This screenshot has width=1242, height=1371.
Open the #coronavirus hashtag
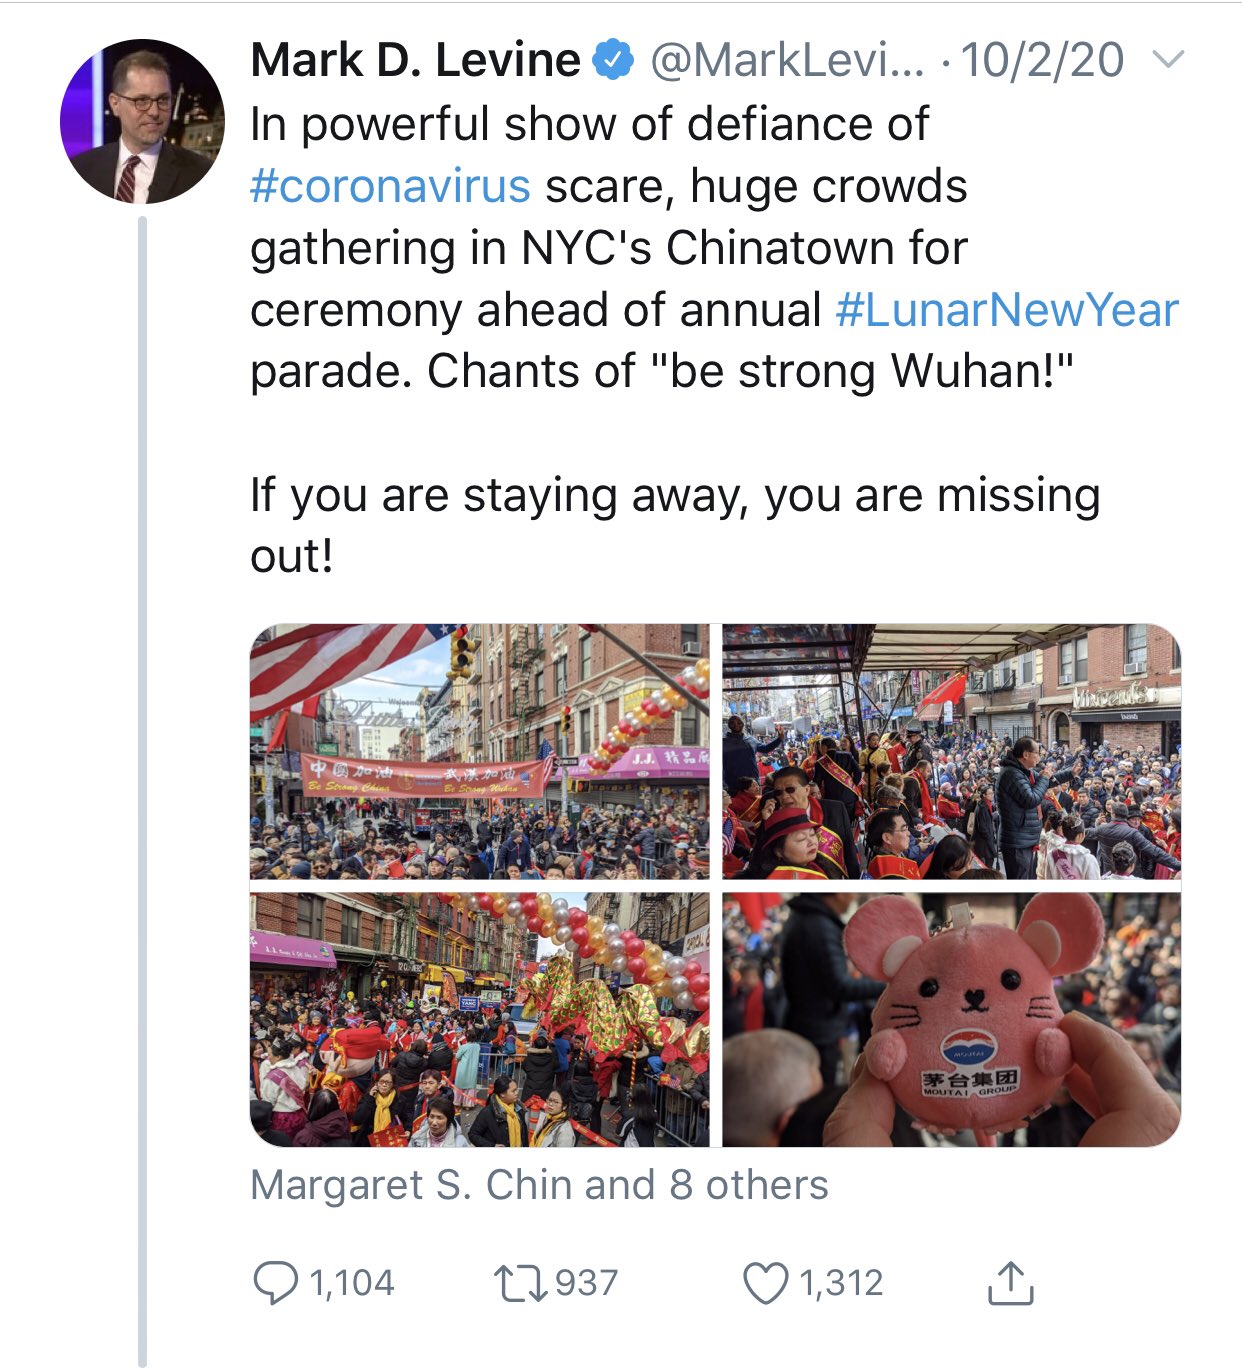(x=390, y=186)
